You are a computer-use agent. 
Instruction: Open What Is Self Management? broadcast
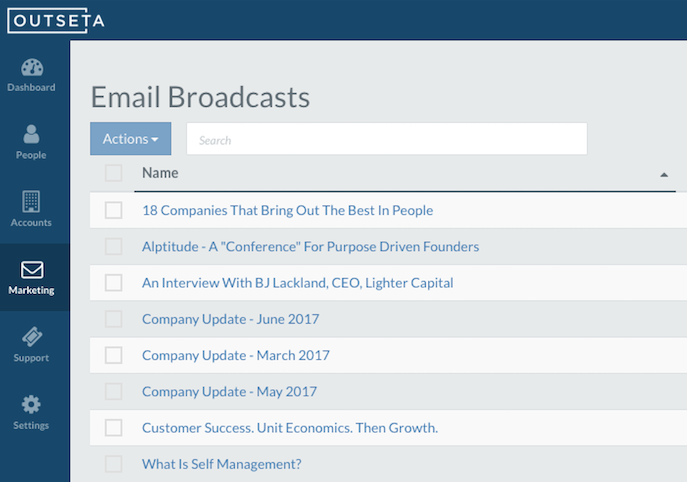point(222,464)
